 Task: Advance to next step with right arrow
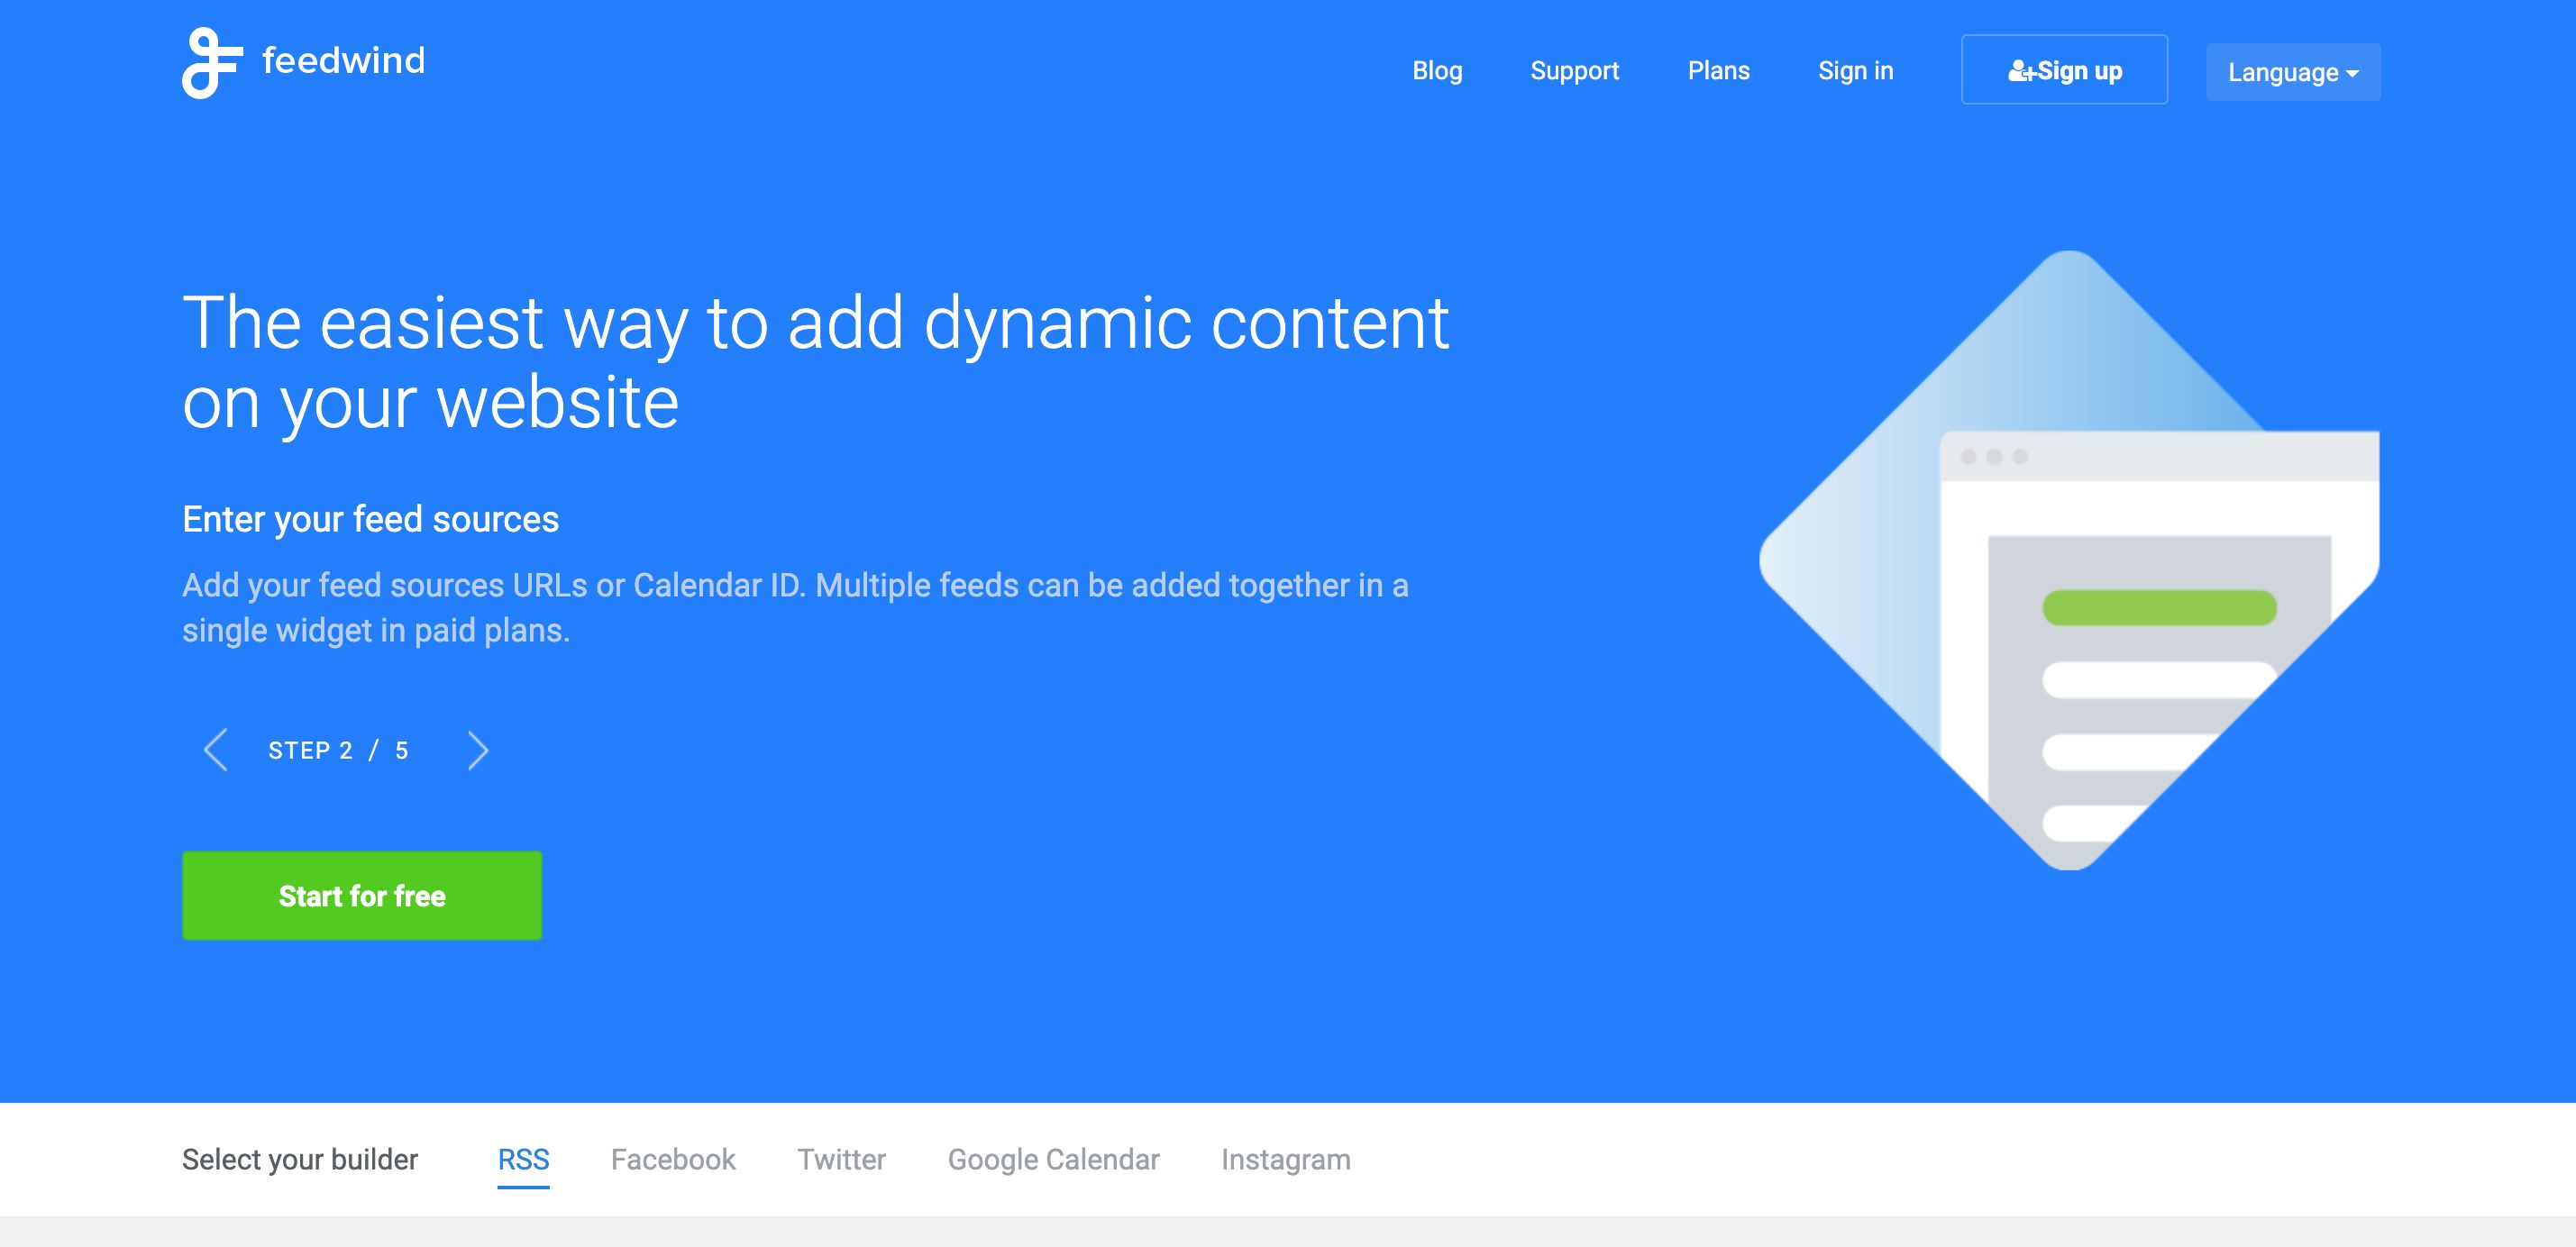tap(478, 750)
